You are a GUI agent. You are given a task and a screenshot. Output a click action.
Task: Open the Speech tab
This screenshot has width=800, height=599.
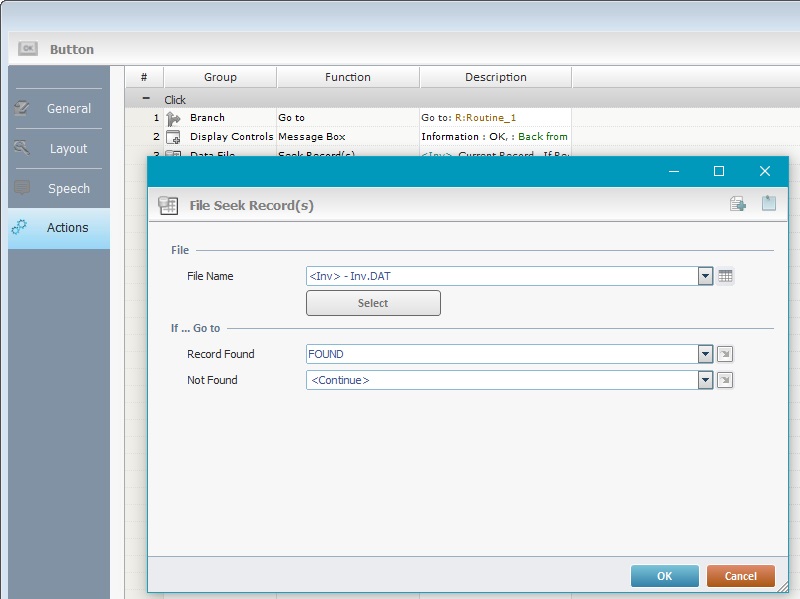59,189
